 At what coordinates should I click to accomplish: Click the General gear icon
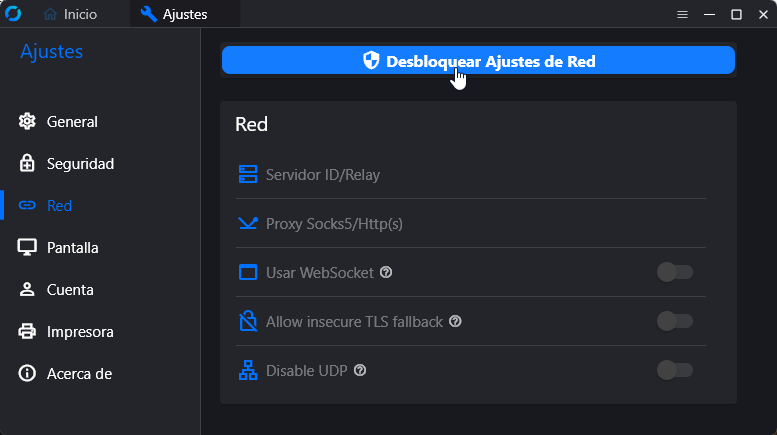pos(28,122)
